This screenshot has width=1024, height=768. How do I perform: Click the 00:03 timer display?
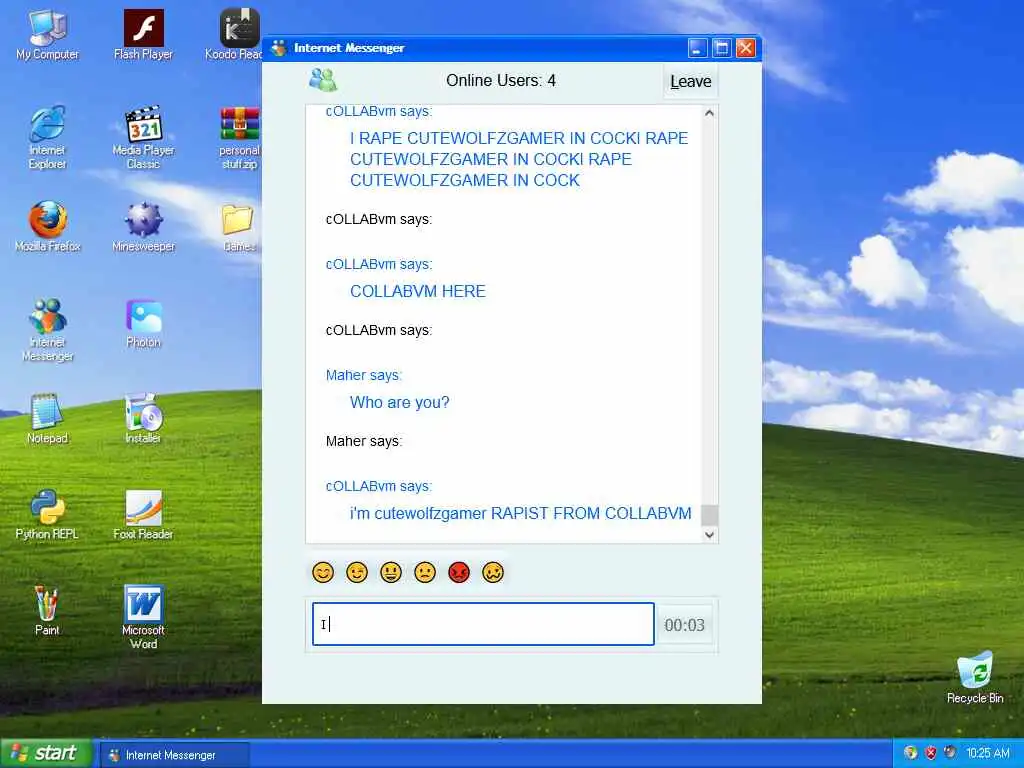(x=684, y=625)
